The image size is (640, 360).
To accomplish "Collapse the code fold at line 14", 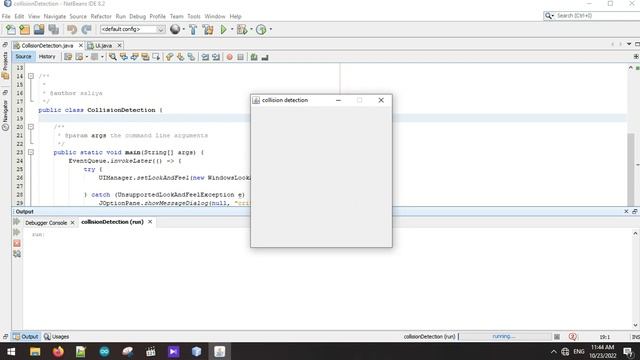I will point(31,76).
